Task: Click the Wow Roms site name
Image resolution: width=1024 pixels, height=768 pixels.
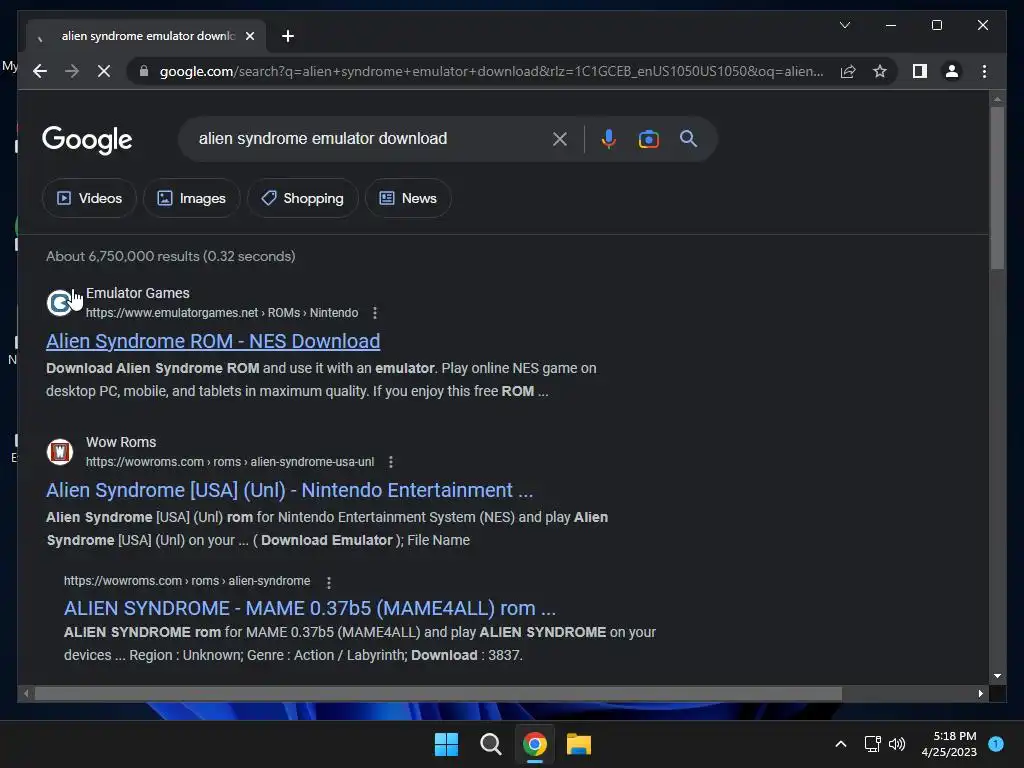Action: 121,442
